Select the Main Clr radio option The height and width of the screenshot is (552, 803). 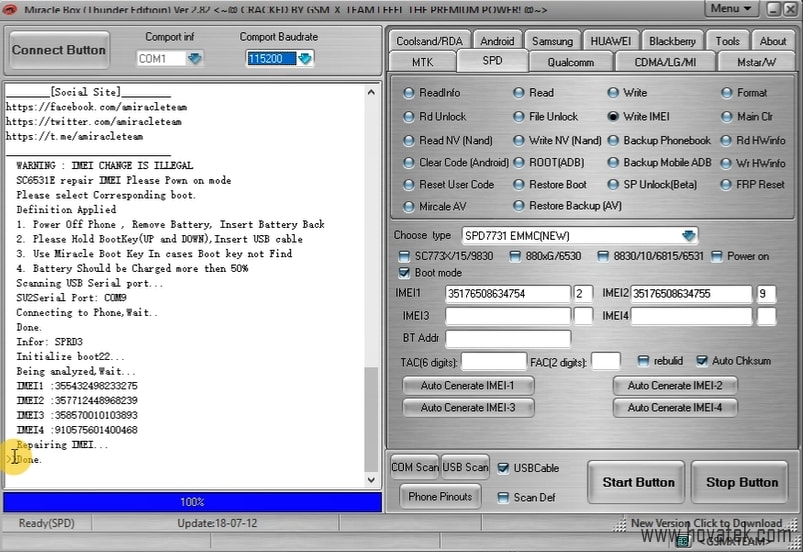[x=727, y=117]
